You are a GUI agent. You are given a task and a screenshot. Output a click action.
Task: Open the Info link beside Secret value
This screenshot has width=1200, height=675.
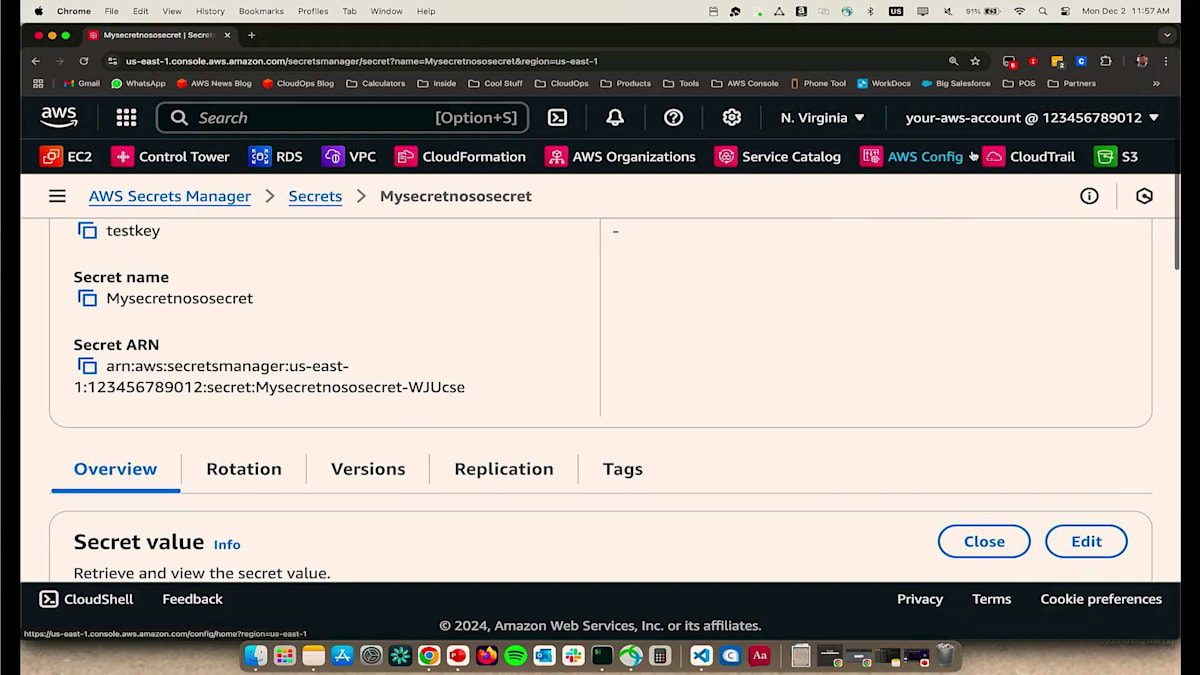click(x=227, y=545)
